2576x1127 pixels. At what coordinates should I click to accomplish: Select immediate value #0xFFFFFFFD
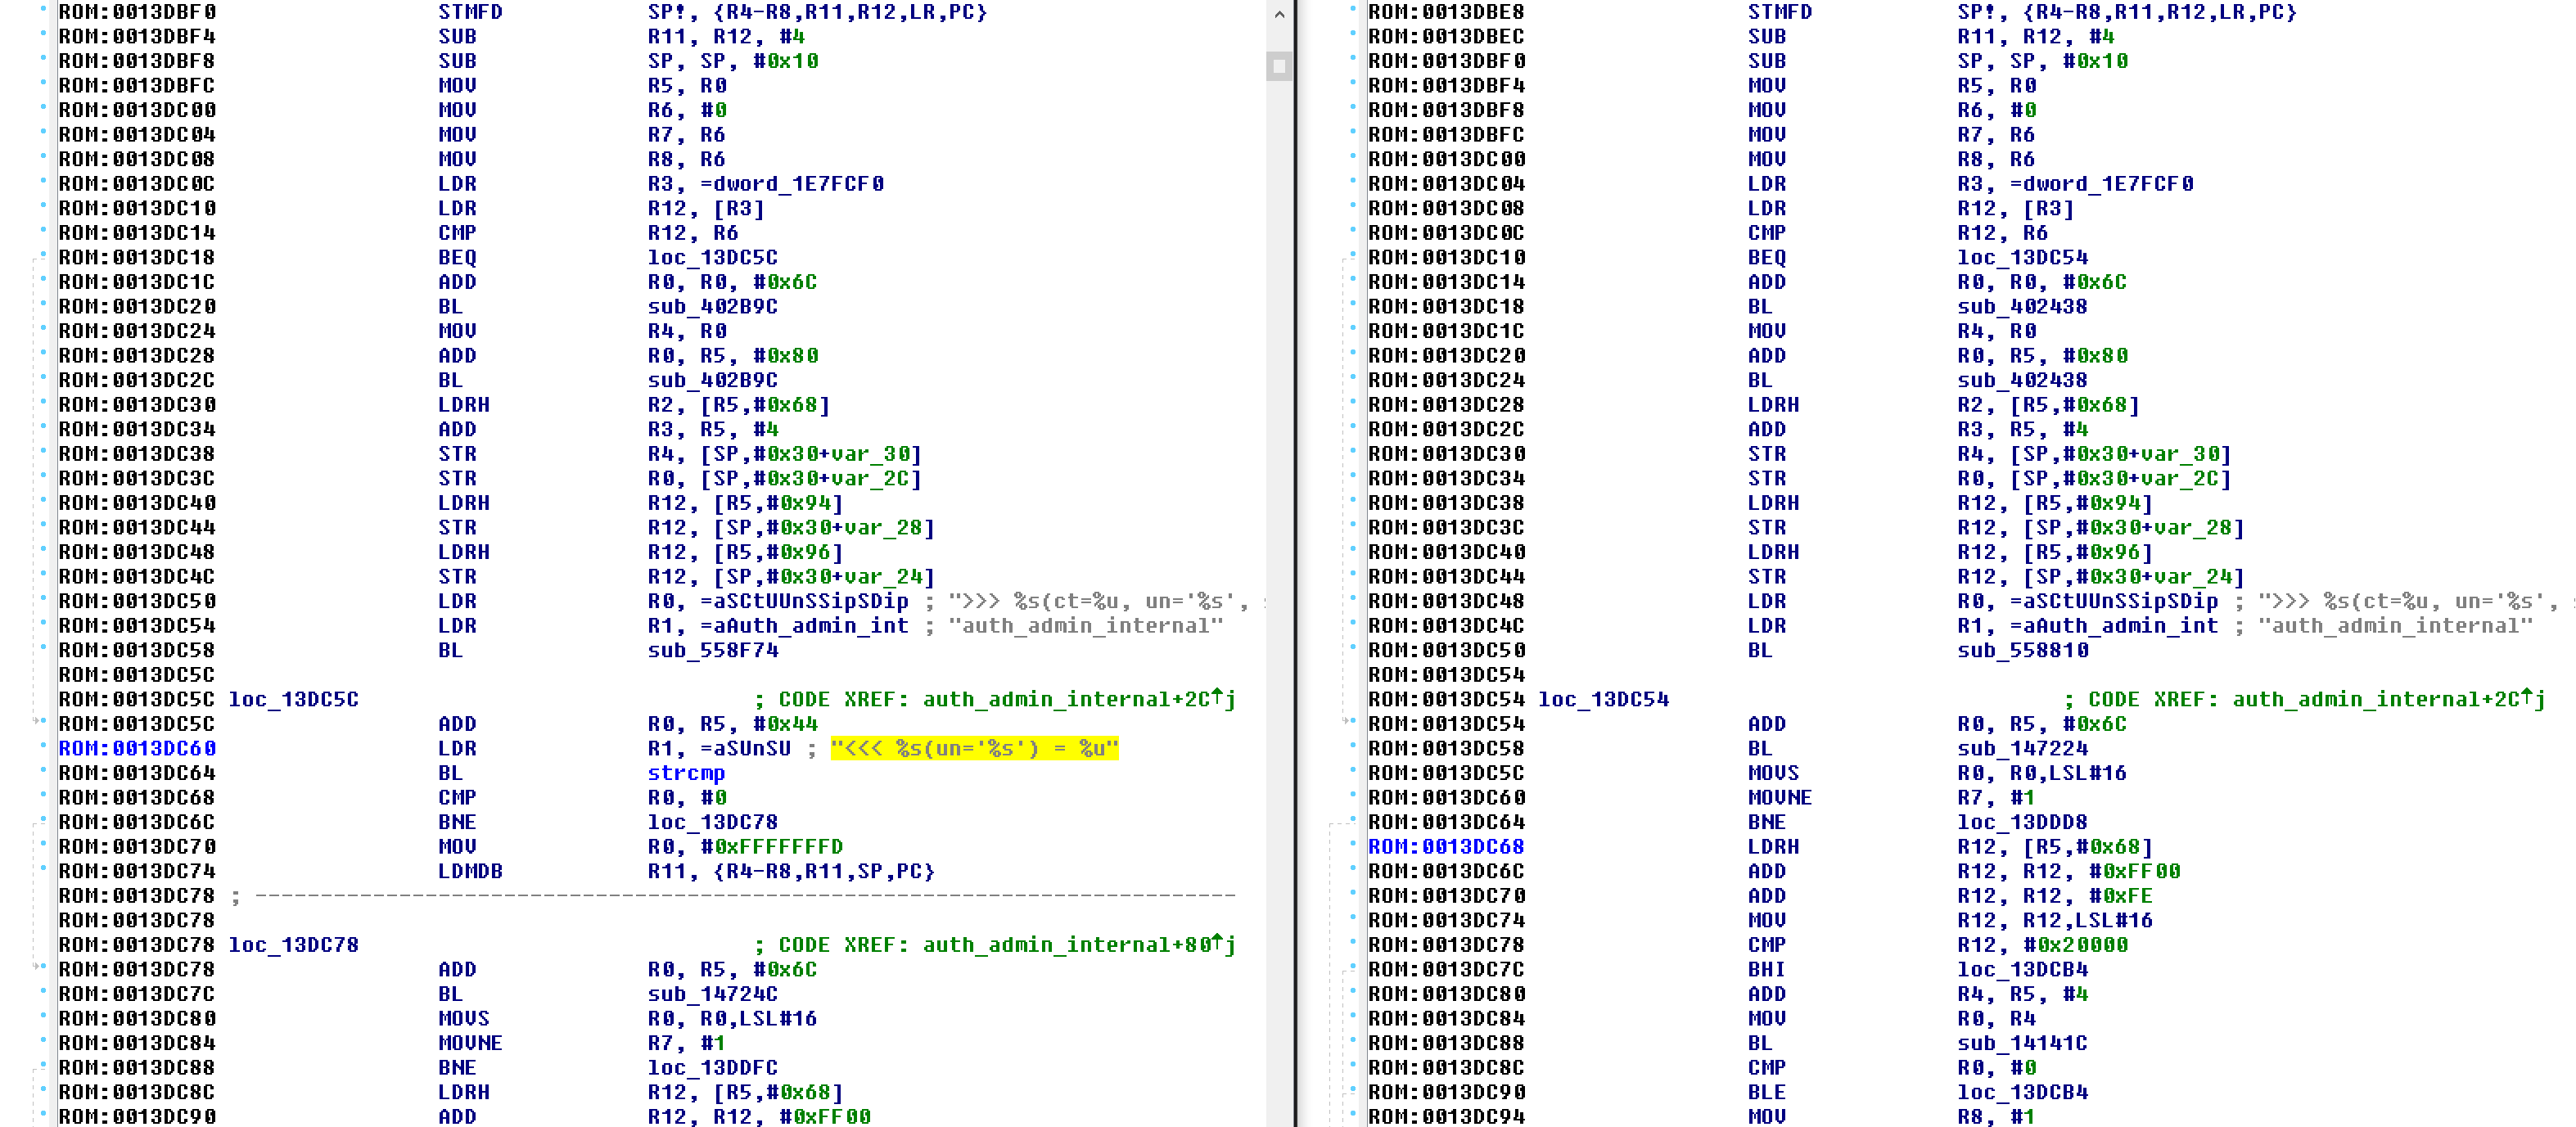click(771, 847)
